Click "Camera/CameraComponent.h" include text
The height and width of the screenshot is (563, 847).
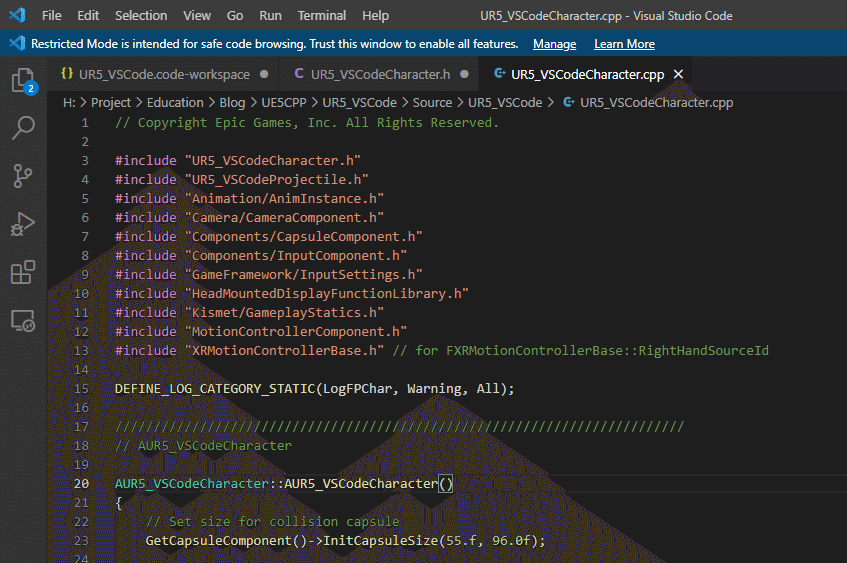[x=284, y=218]
